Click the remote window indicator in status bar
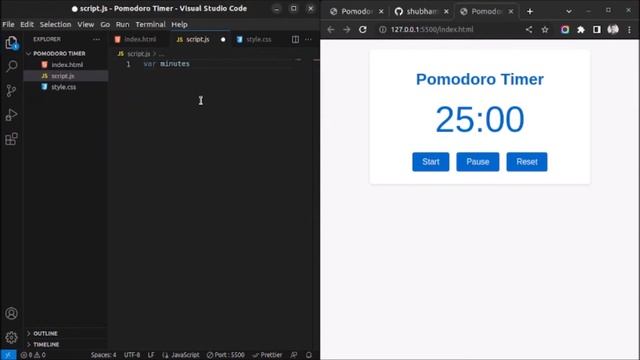Viewport: 640px width, 360px height. (8, 355)
